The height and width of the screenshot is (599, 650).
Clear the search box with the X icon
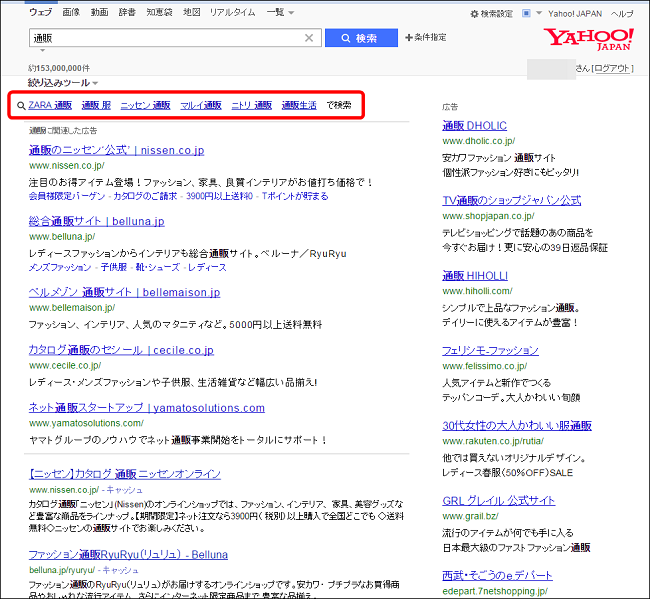[309, 38]
